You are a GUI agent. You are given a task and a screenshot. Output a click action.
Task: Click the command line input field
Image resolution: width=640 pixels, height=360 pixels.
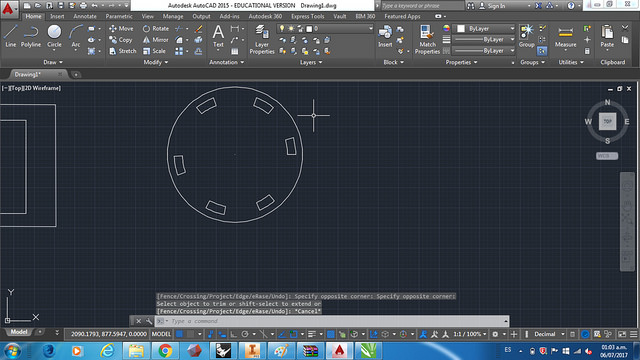[x=337, y=321]
